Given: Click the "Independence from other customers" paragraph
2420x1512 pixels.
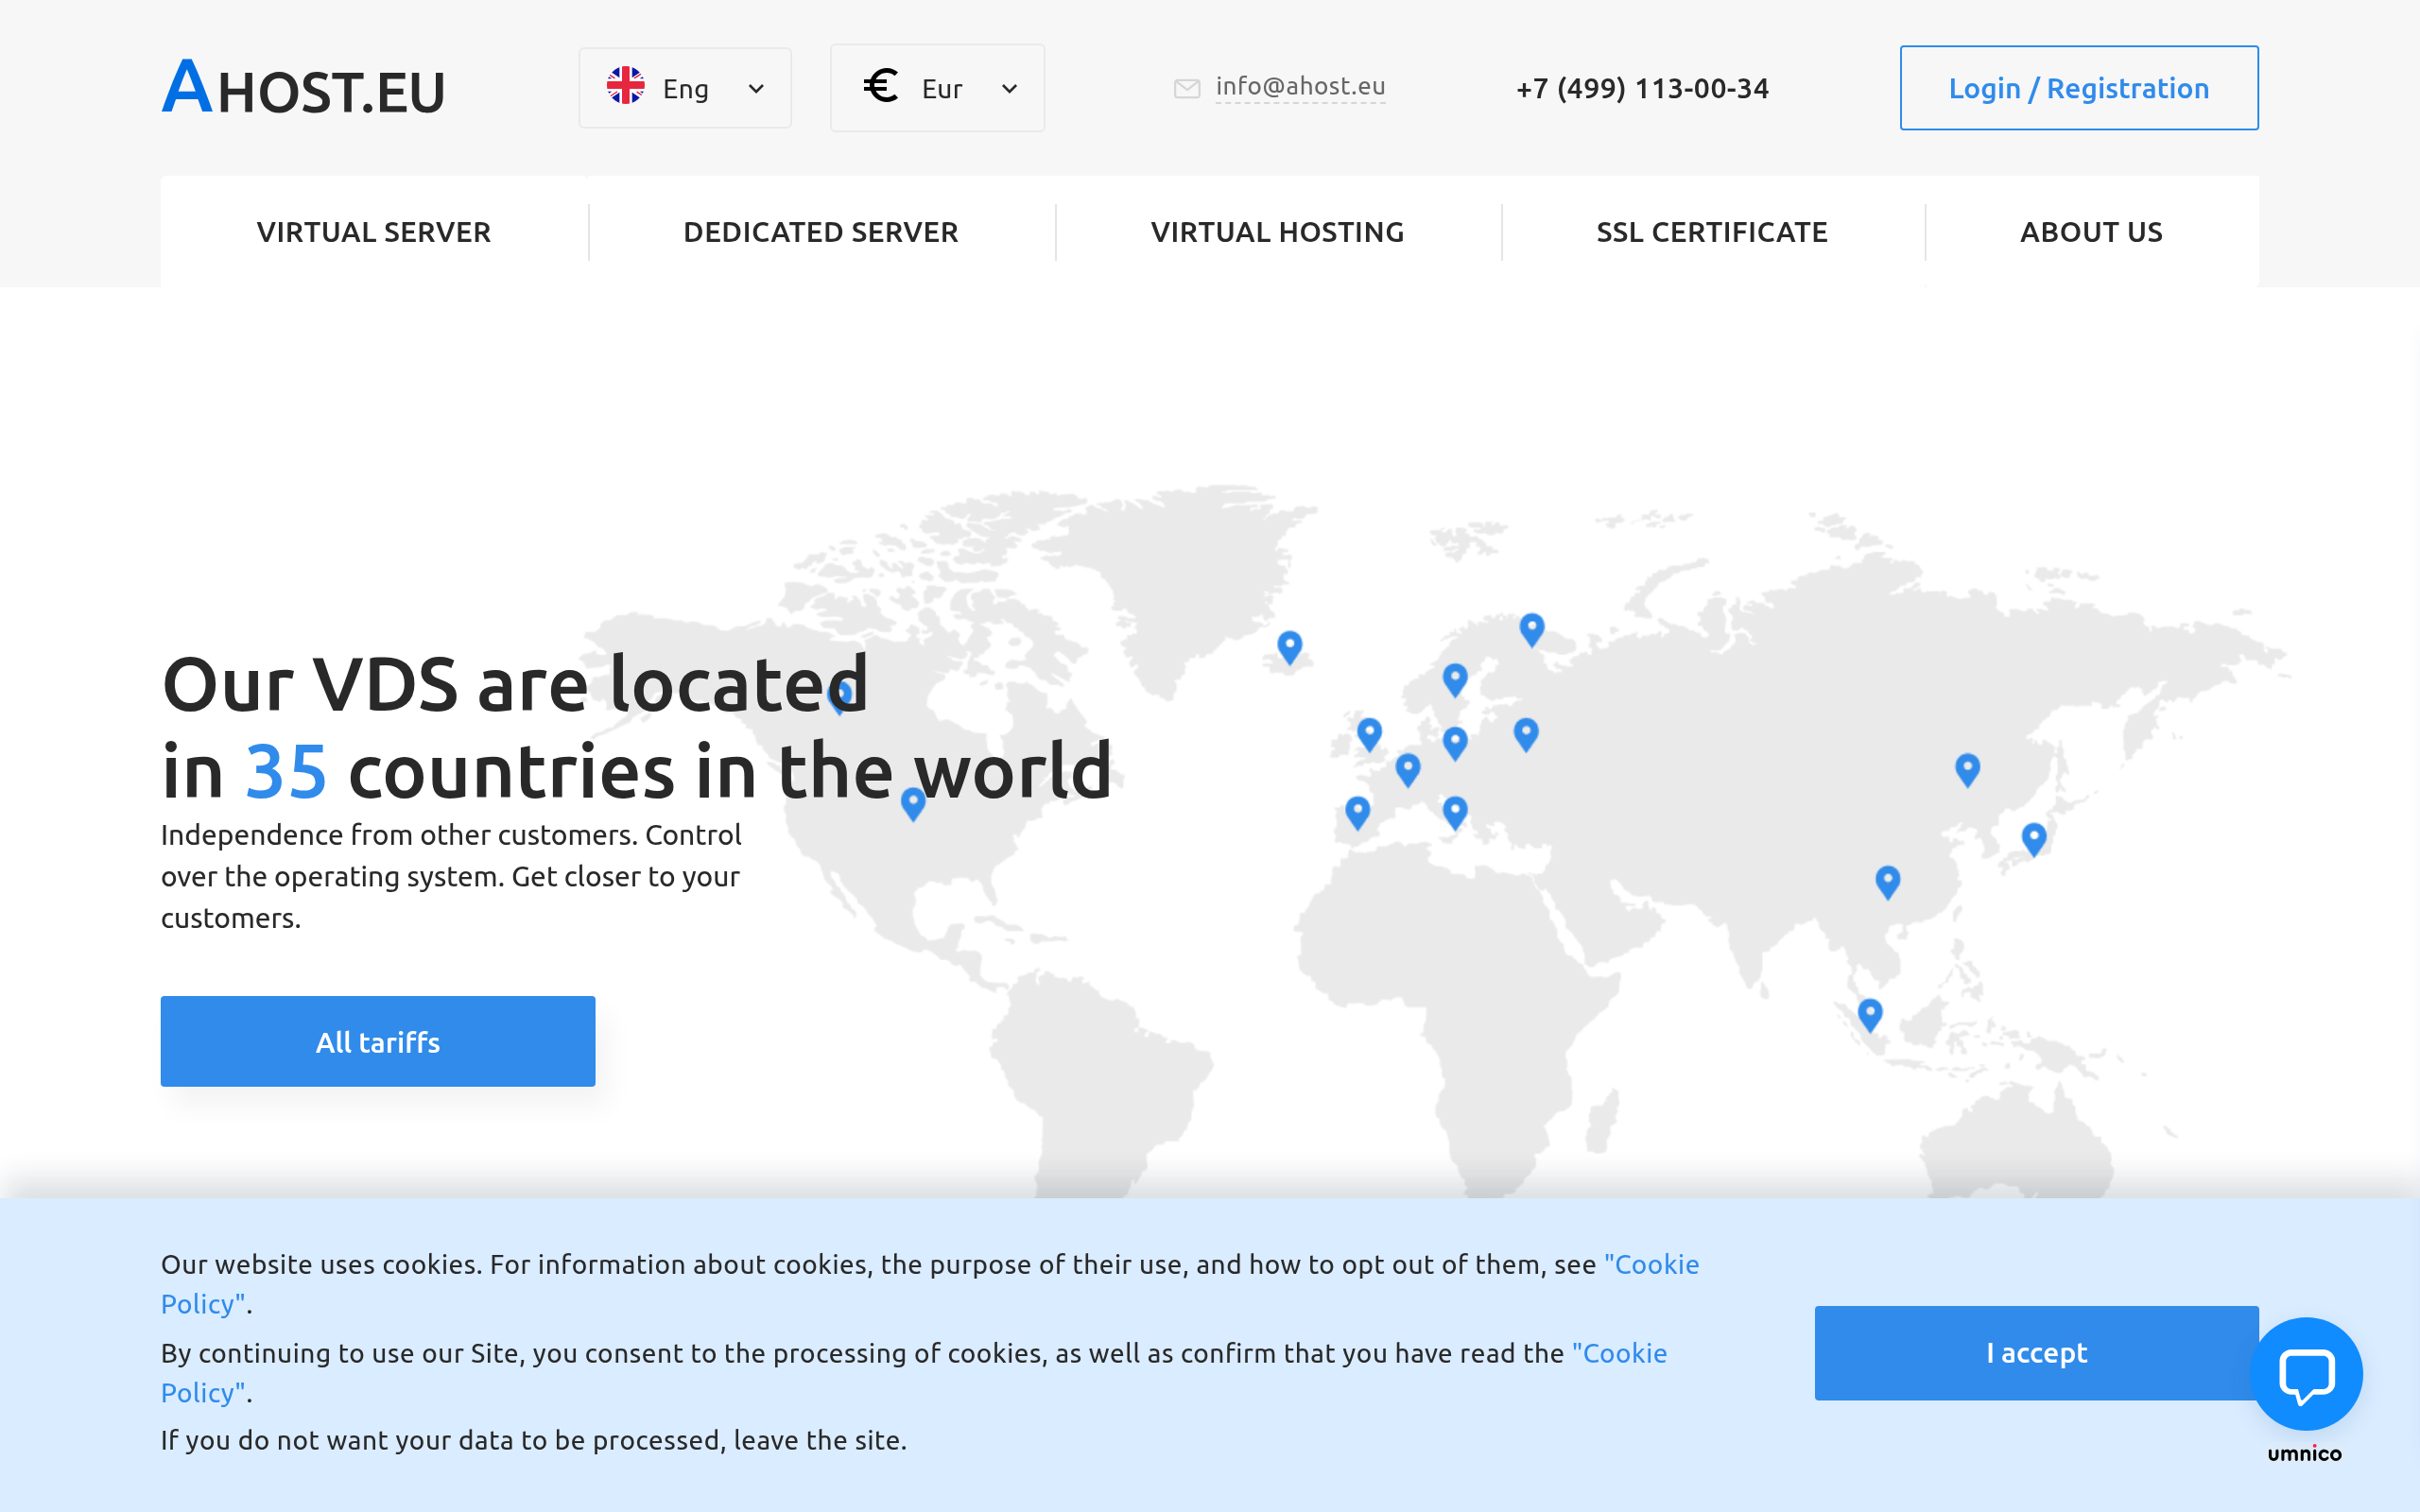Looking at the screenshot, I should pyautogui.click(x=451, y=876).
